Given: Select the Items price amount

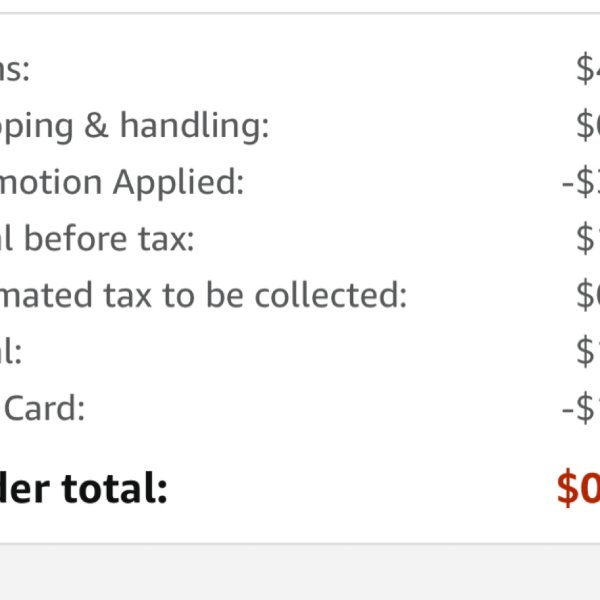Looking at the screenshot, I should (588, 69).
